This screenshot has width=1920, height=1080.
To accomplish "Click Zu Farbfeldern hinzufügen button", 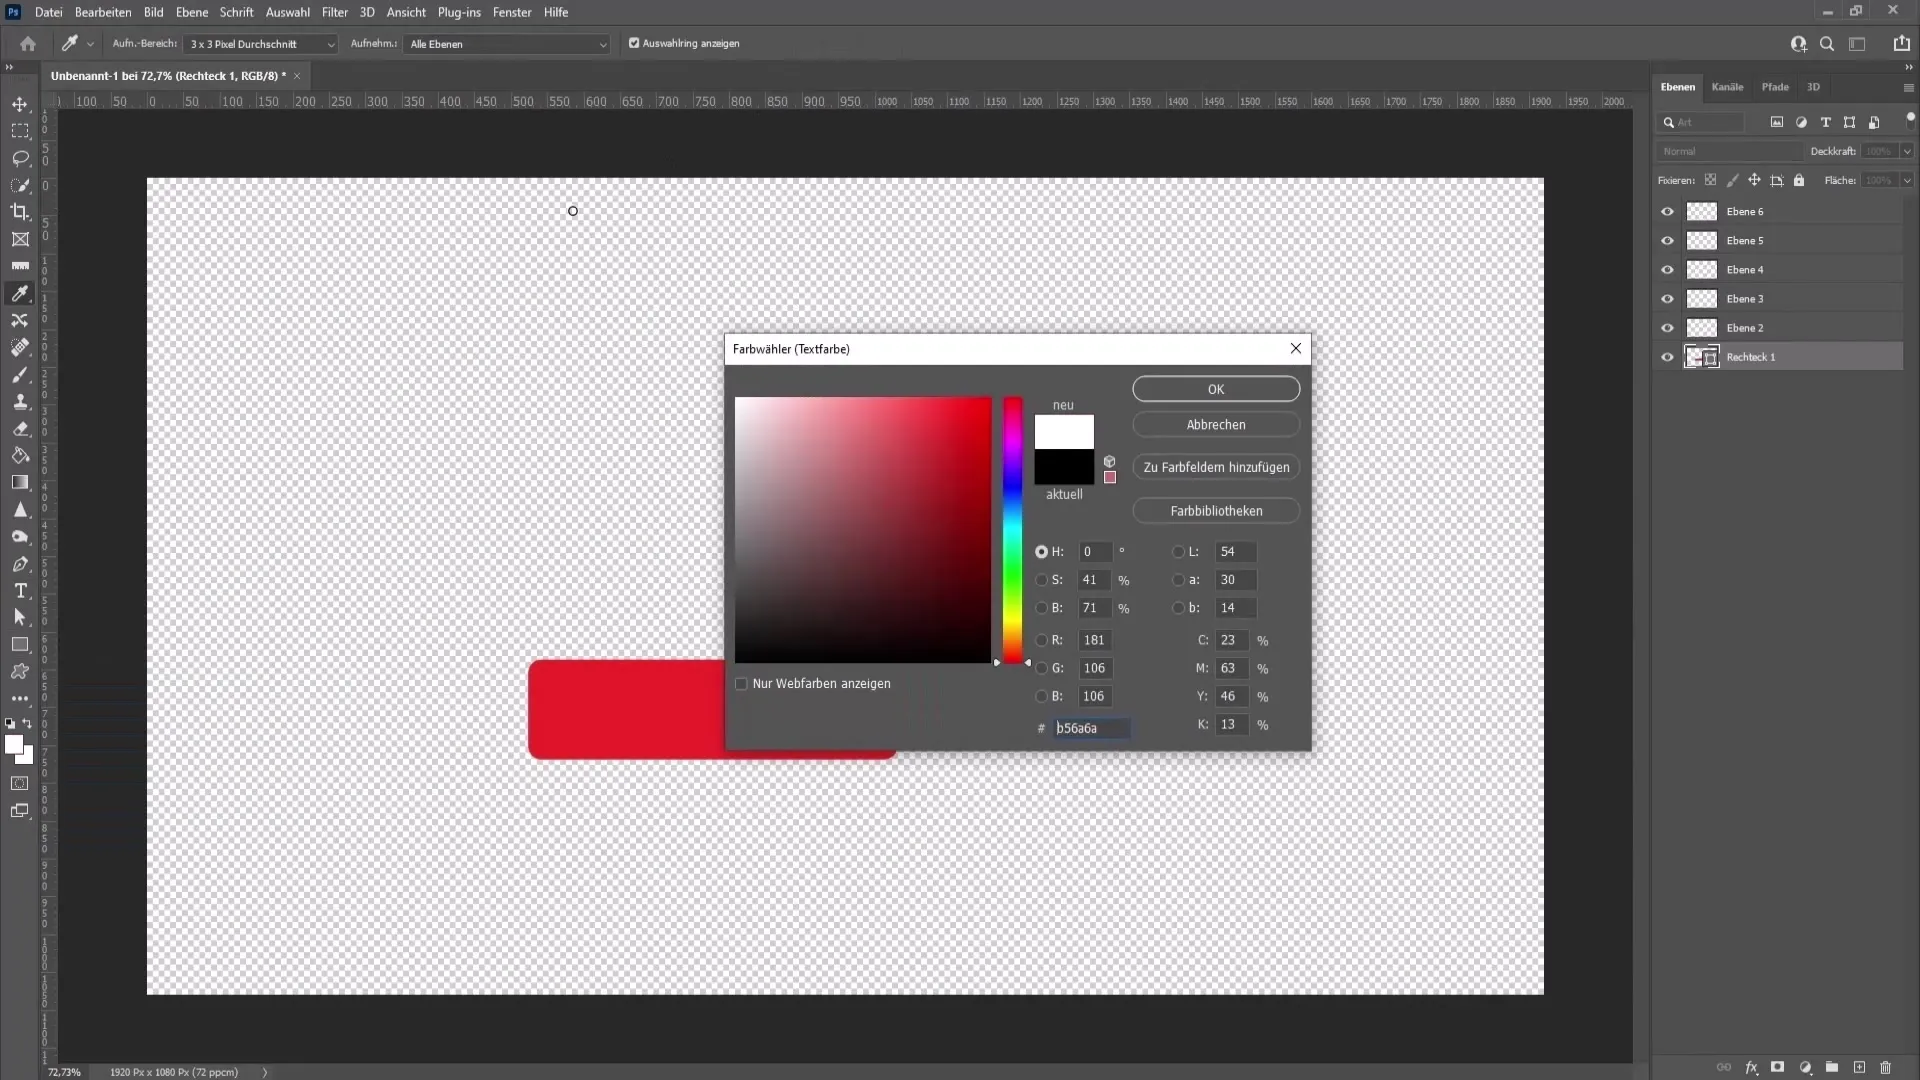I will [1216, 467].
